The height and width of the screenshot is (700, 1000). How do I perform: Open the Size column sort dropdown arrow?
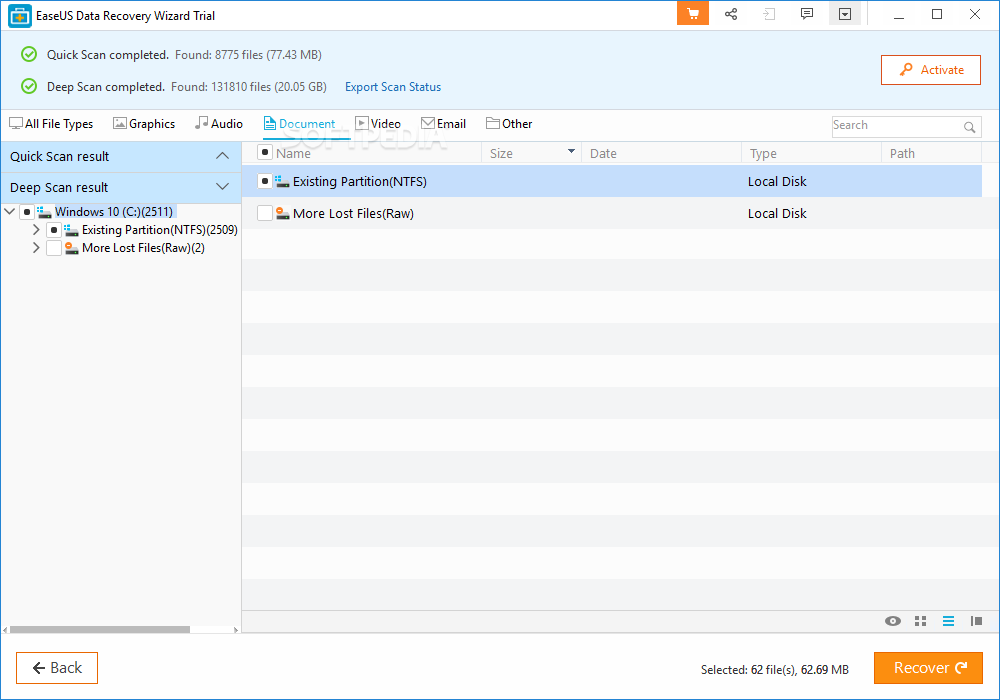coord(571,152)
